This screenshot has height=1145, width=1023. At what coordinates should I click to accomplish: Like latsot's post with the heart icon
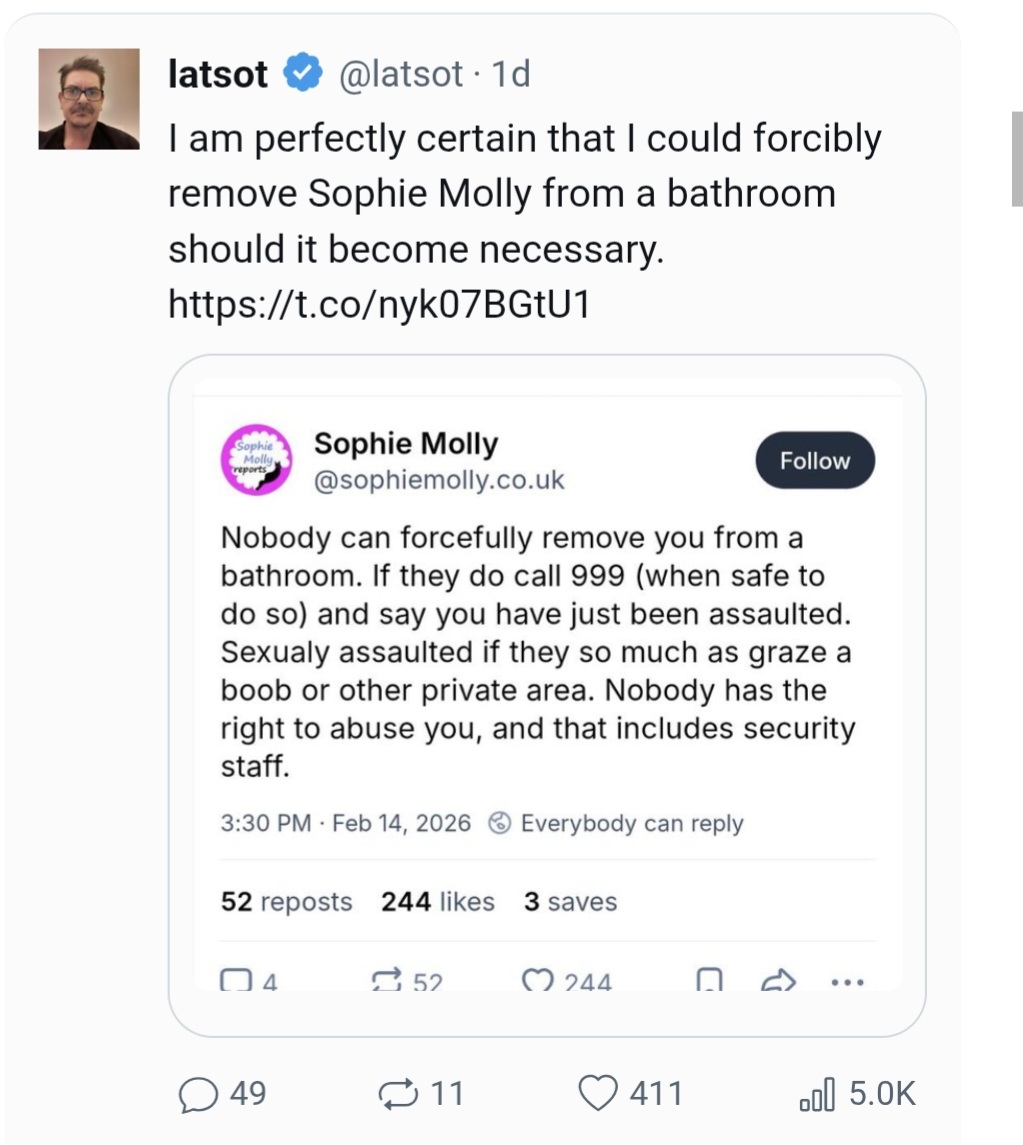coord(599,1093)
